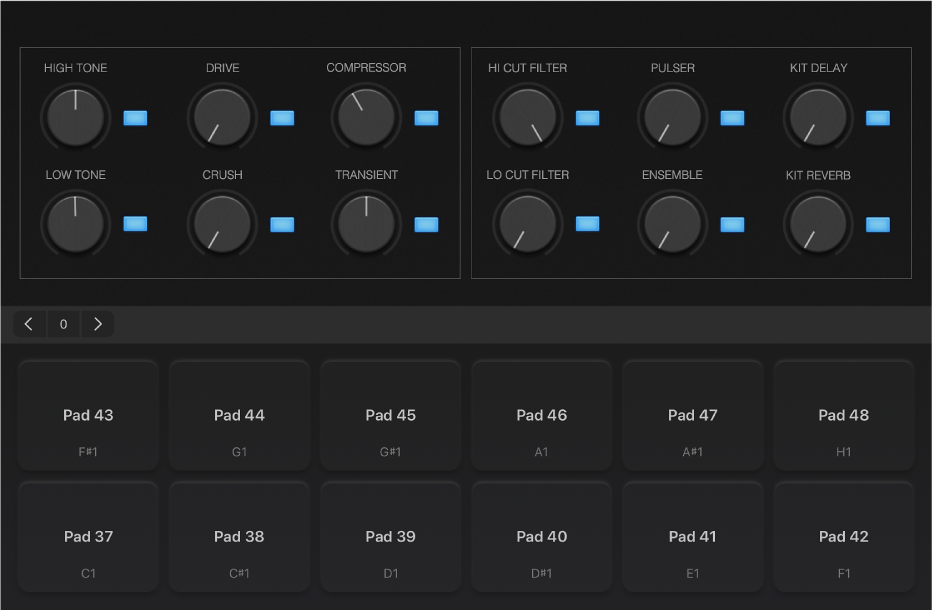934x612 pixels.
Task: Toggle the TRANSIENT enable switch
Action: 426,225
